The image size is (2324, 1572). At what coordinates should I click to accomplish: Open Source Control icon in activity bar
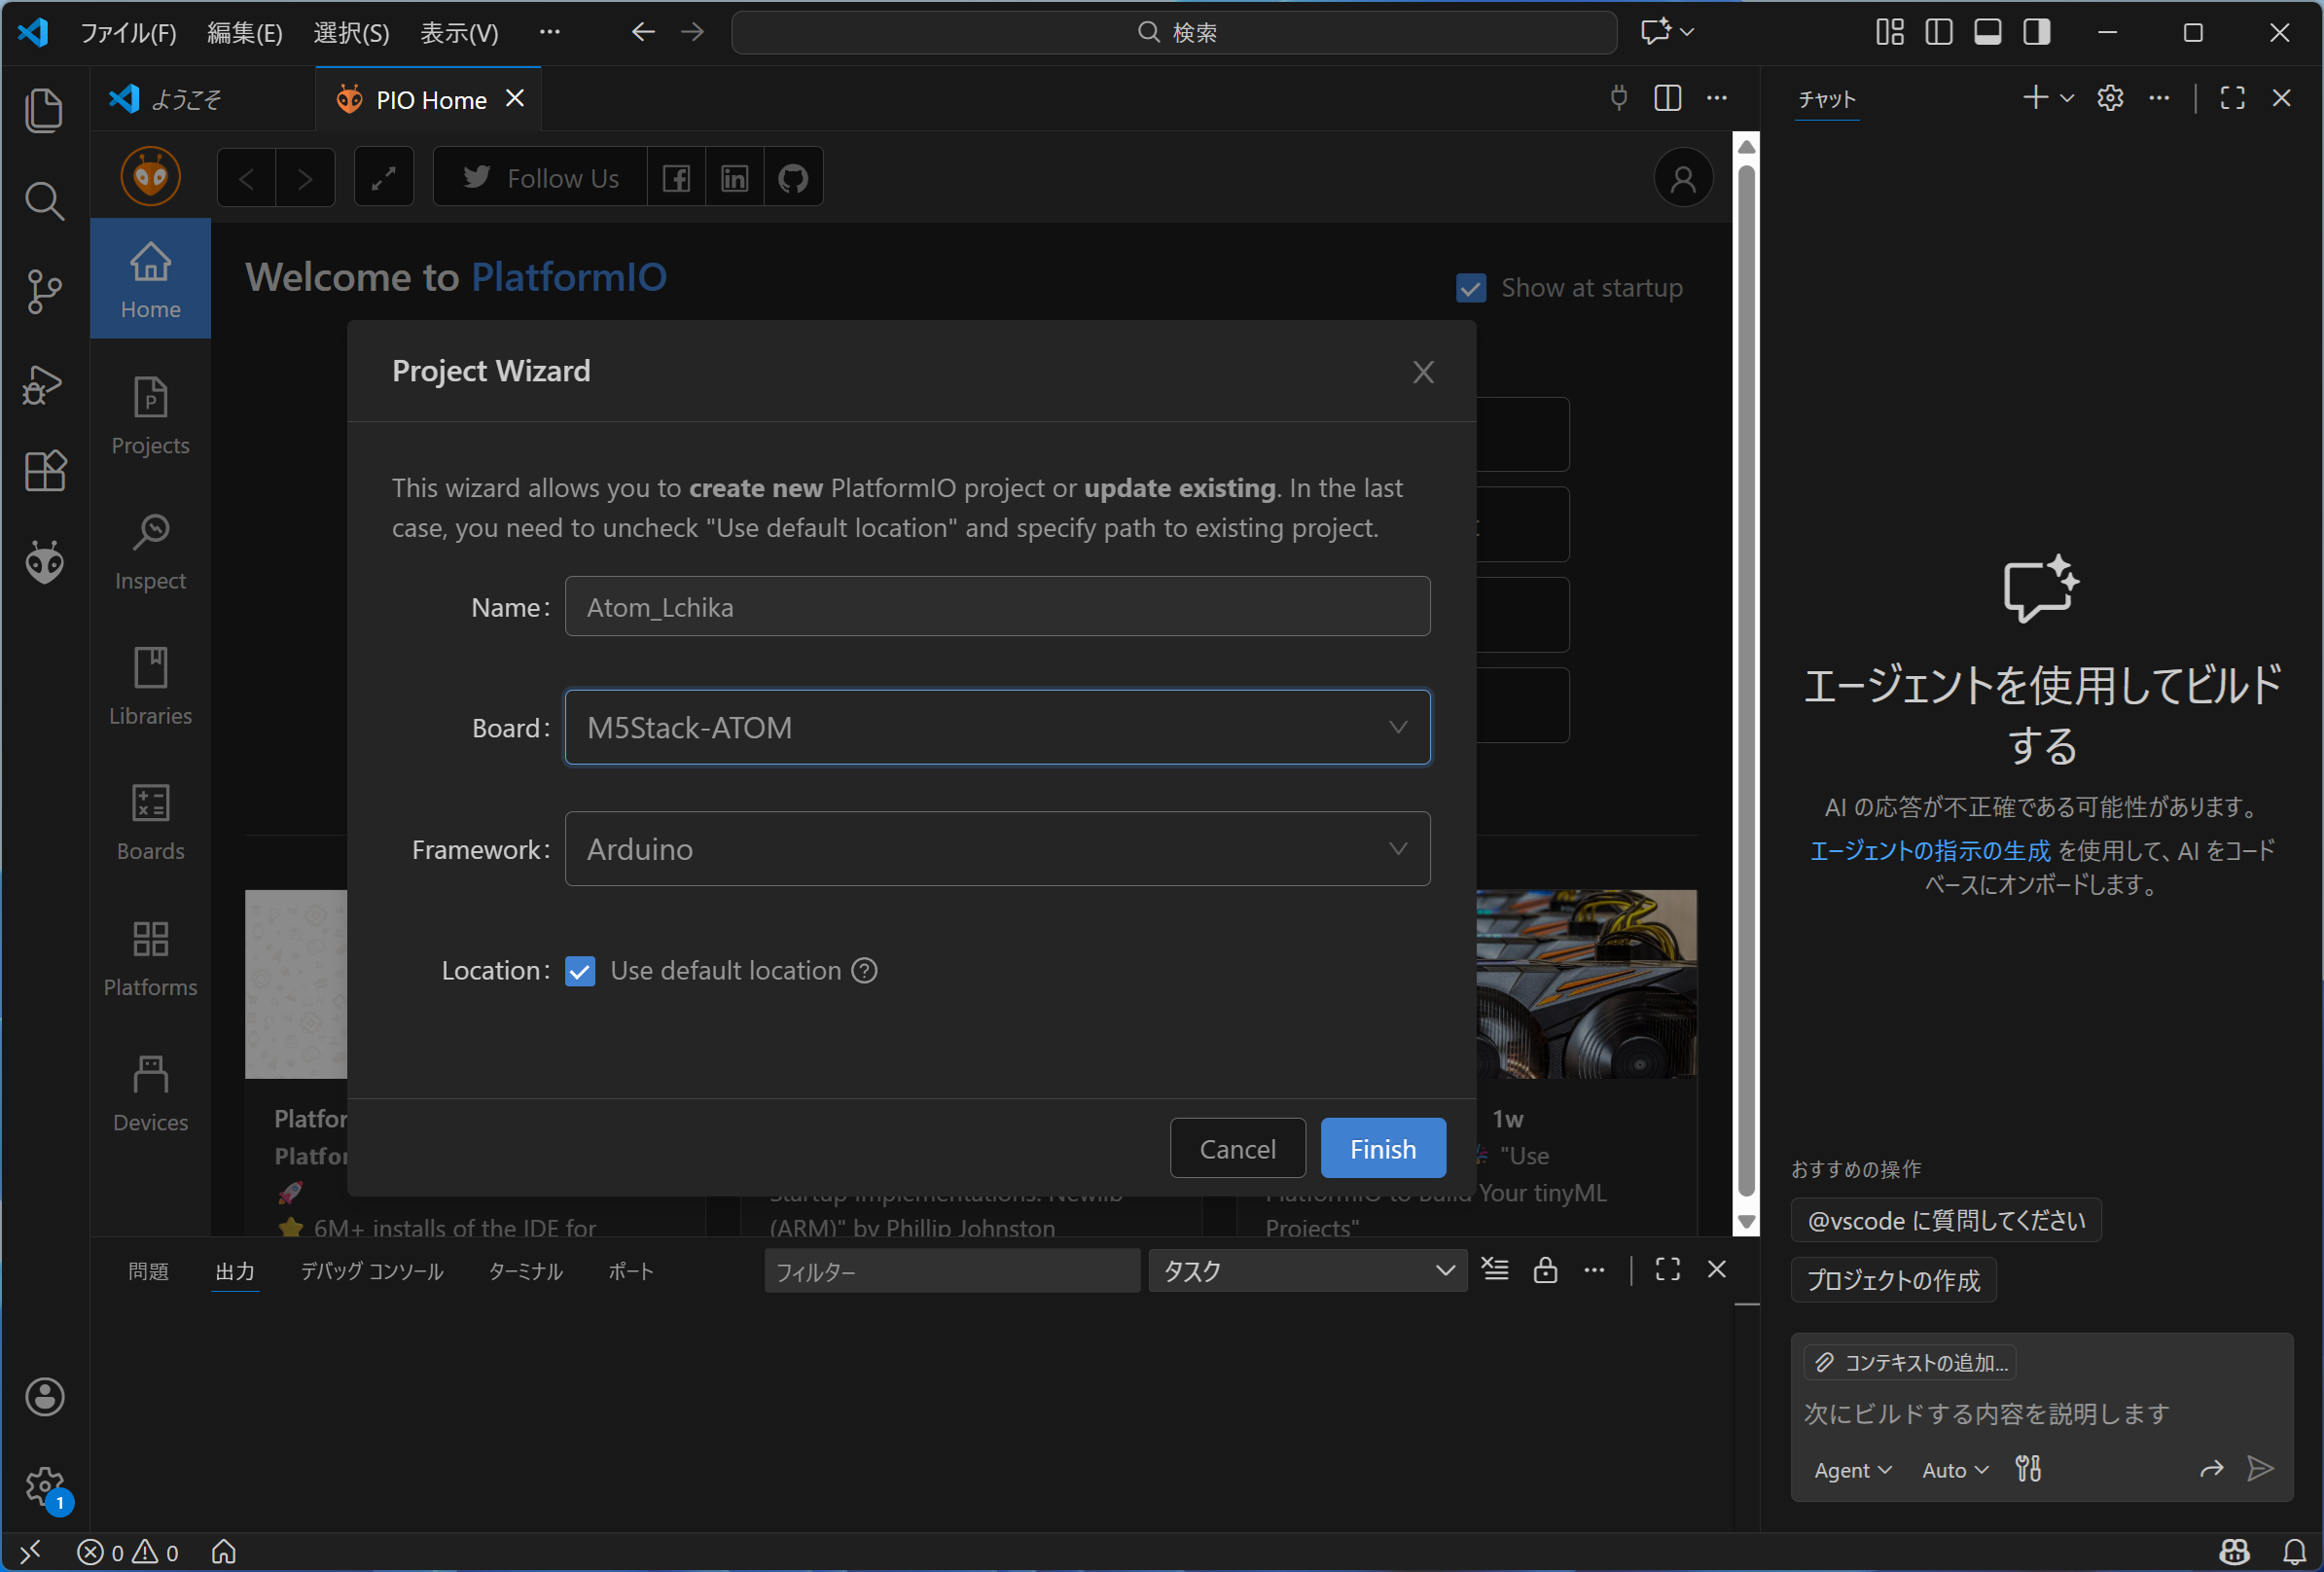tap(44, 292)
